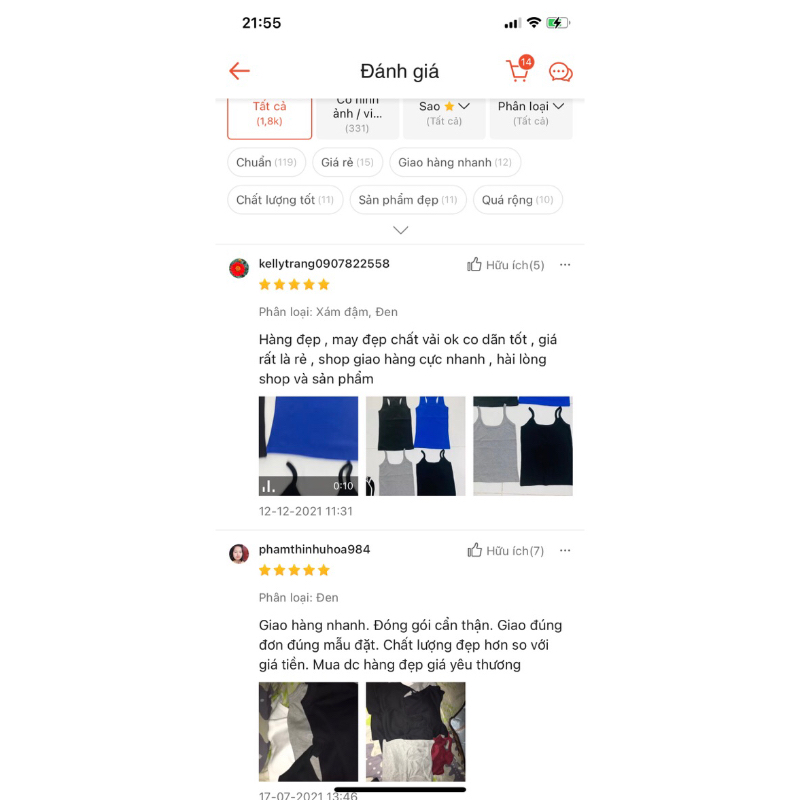Screen dimensions: 800x800
Task: Open the chat messages icon
Action: coord(560,72)
